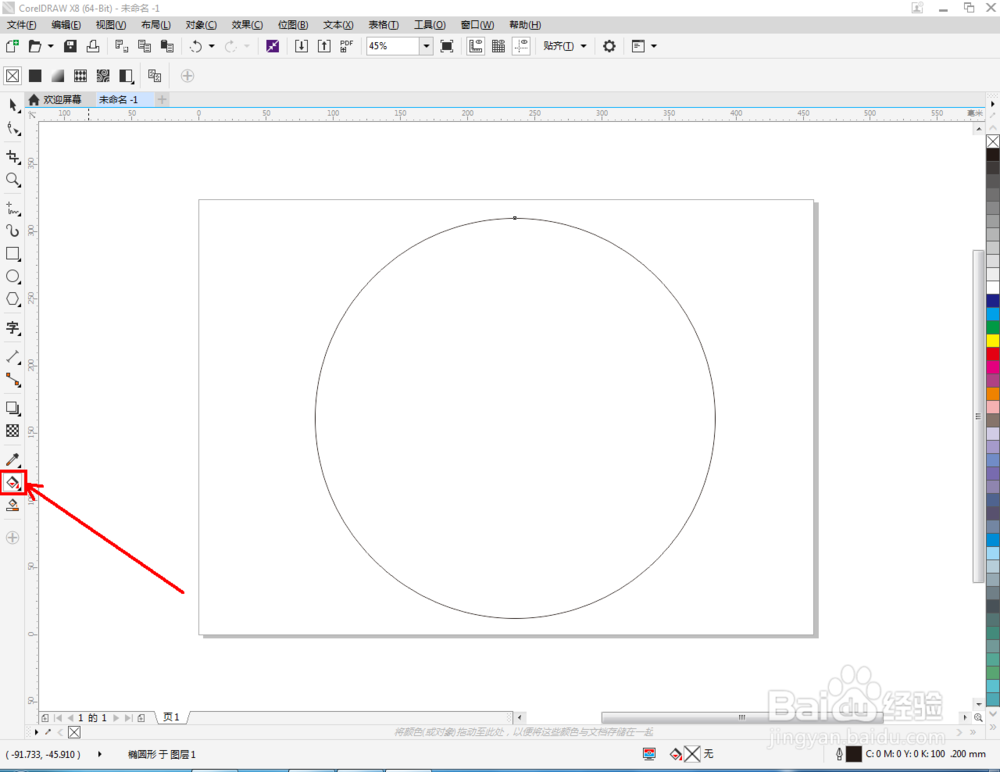Expand document palette options arrow
Viewport: 1000px width, 772px height.
coord(36,732)
